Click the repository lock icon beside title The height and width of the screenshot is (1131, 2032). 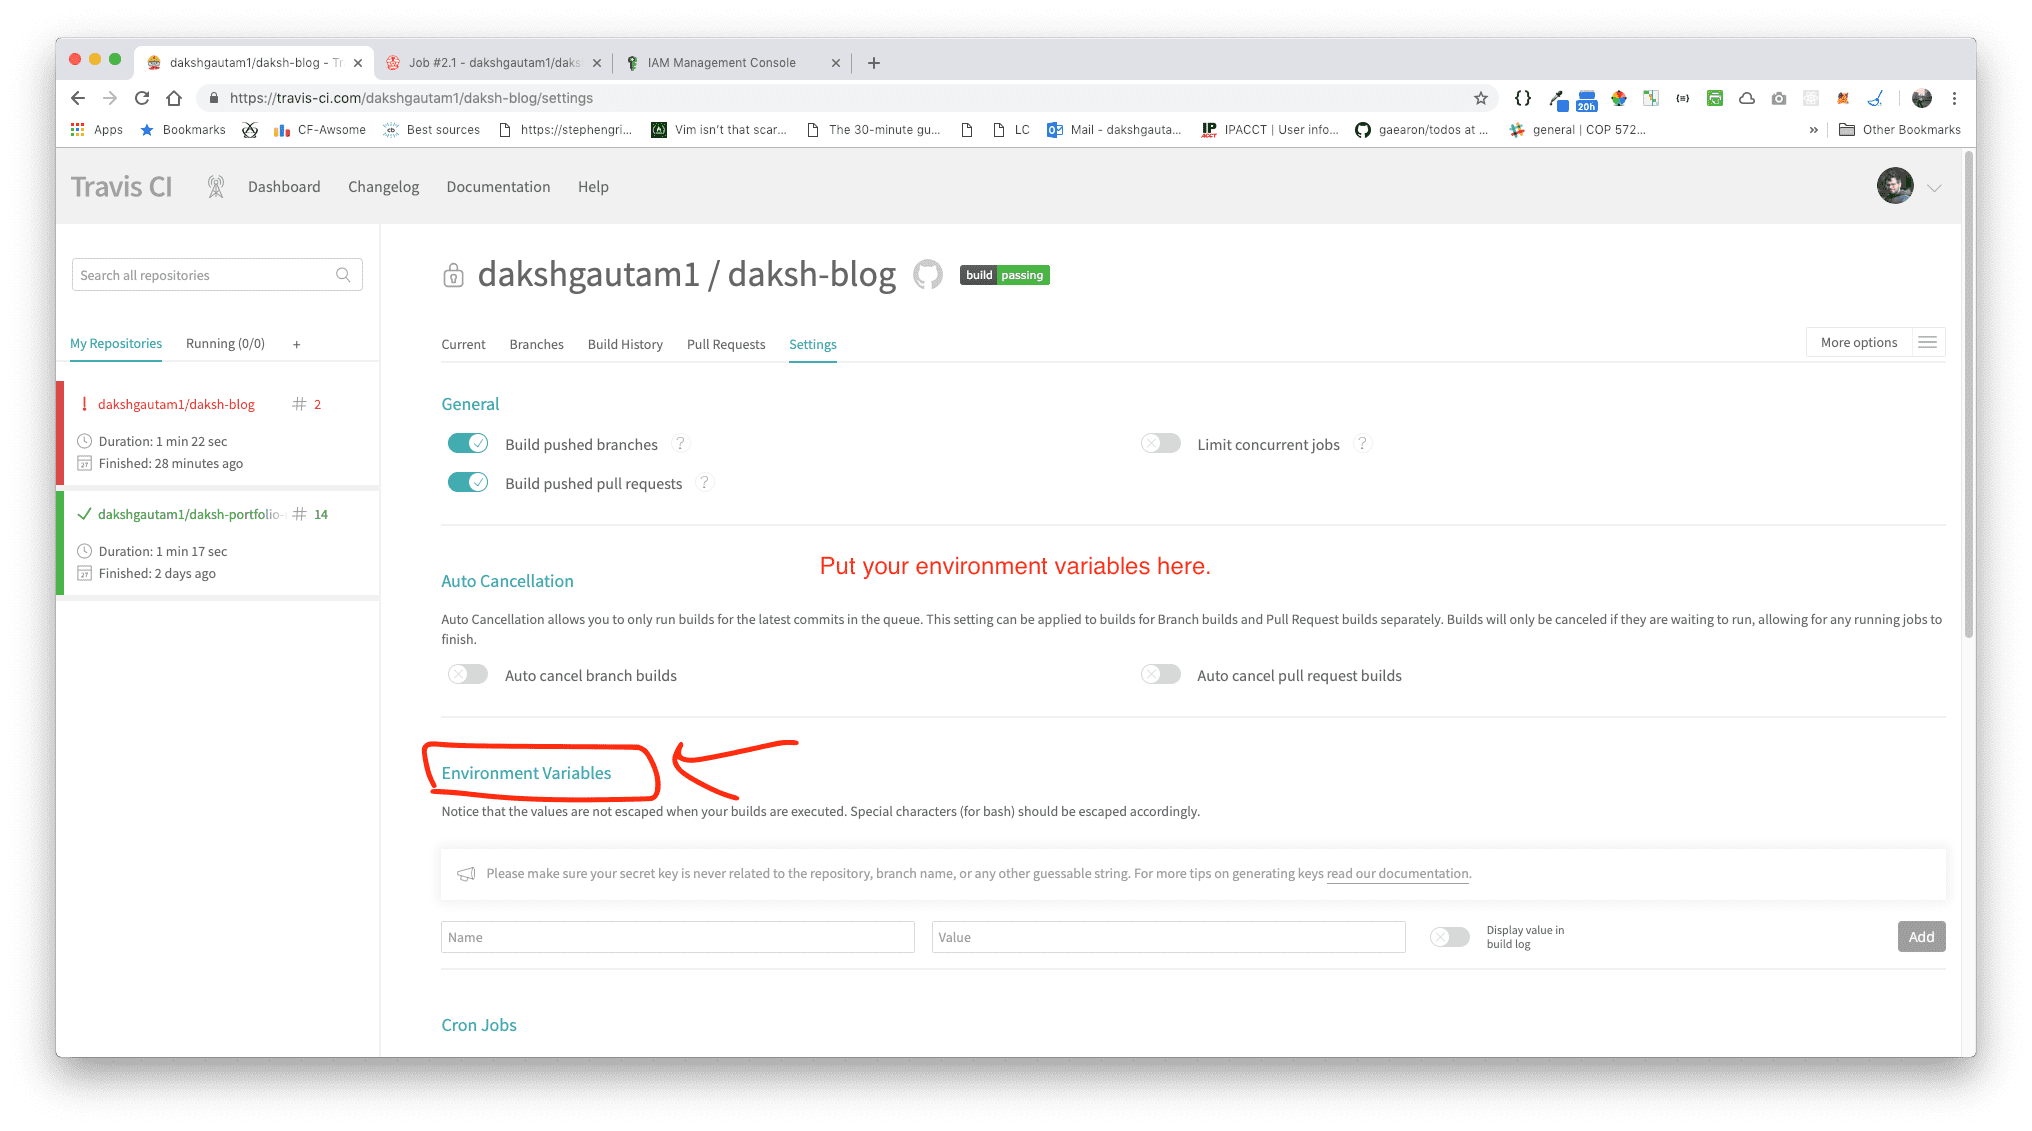tap(453, 275)
